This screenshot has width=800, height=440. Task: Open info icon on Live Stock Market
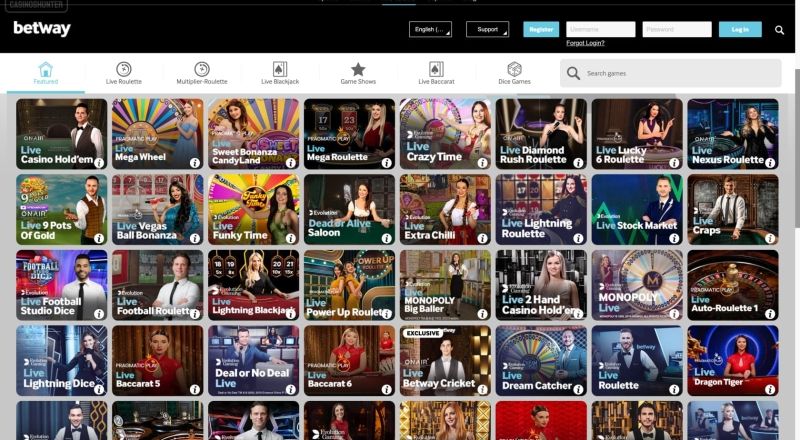point(674,238)
